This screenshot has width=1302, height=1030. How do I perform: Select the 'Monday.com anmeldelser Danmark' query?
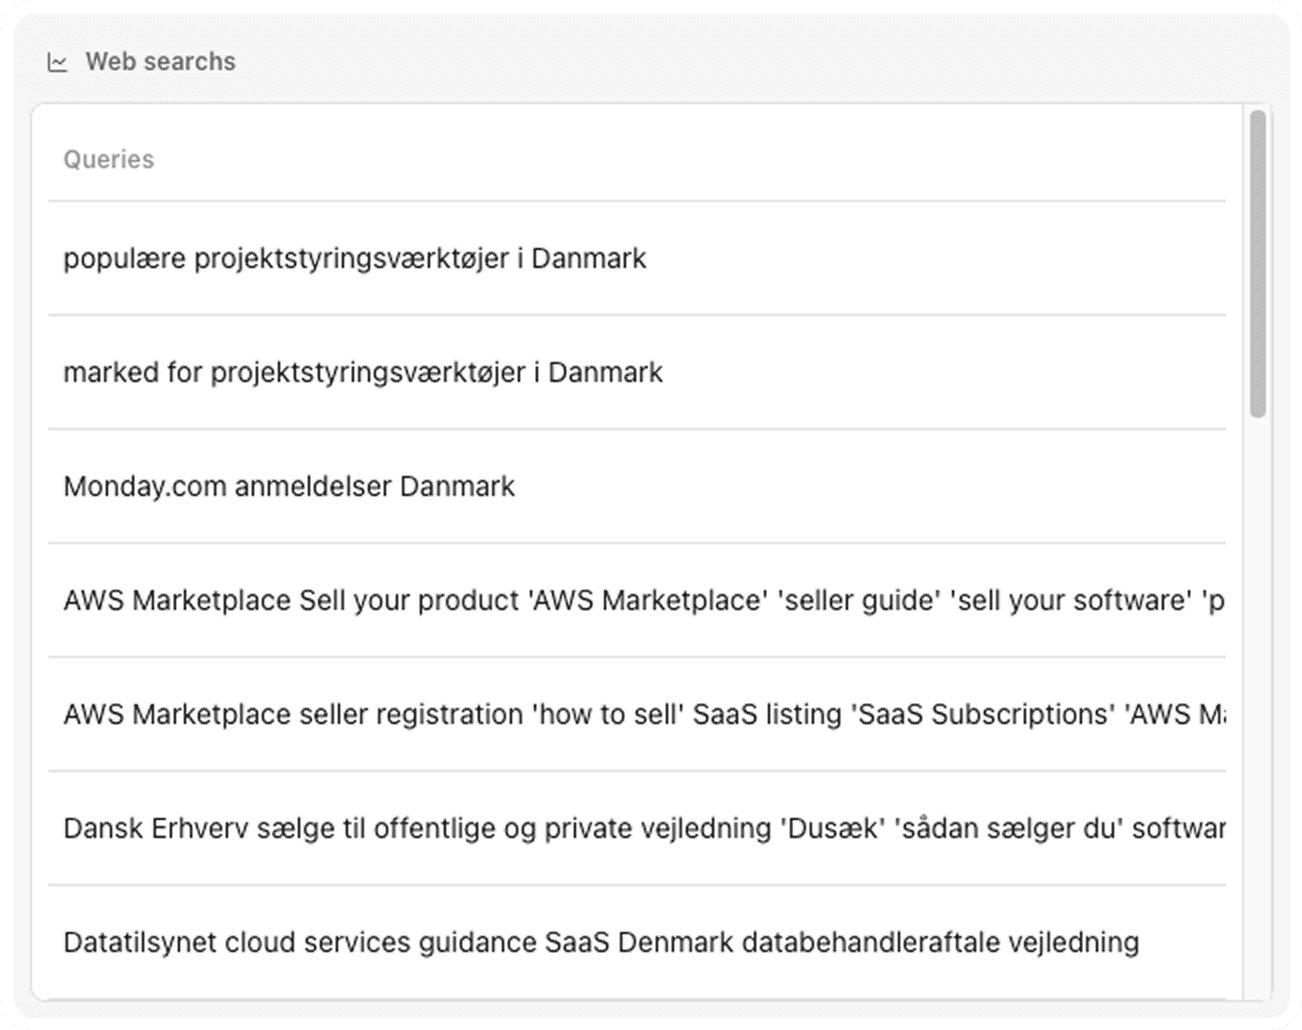coord(289,487)
